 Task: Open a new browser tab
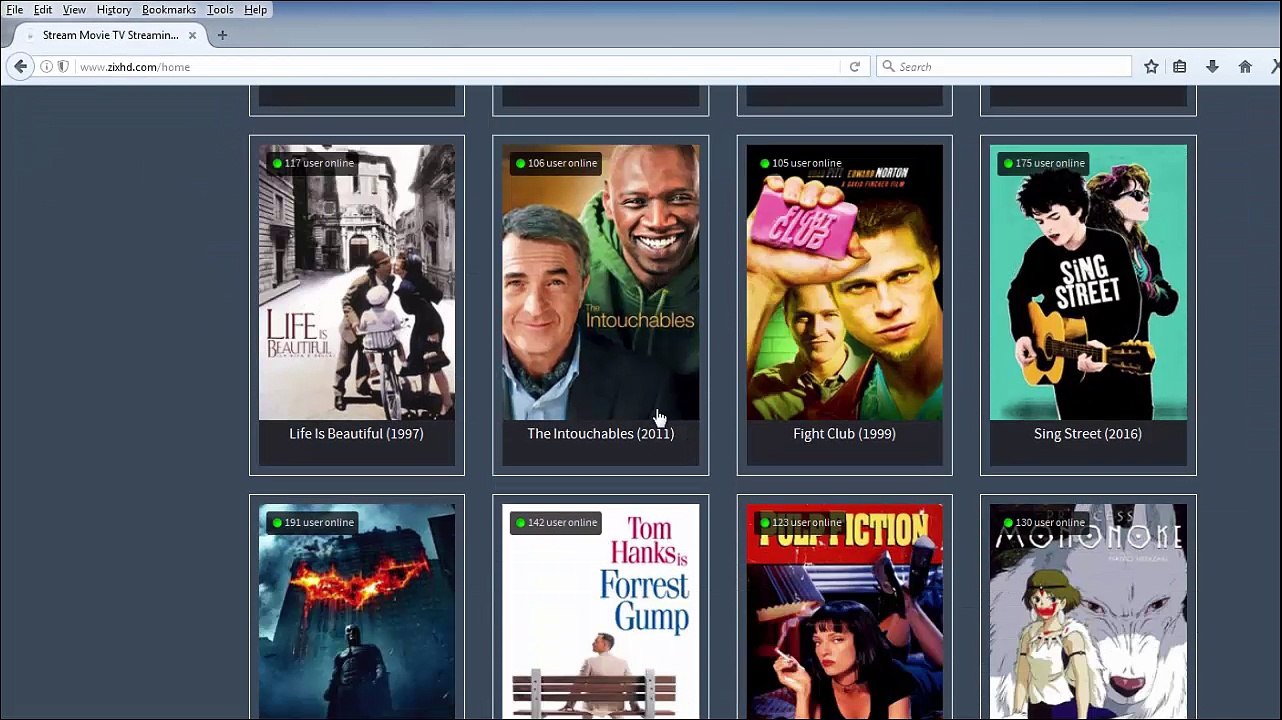222,35
